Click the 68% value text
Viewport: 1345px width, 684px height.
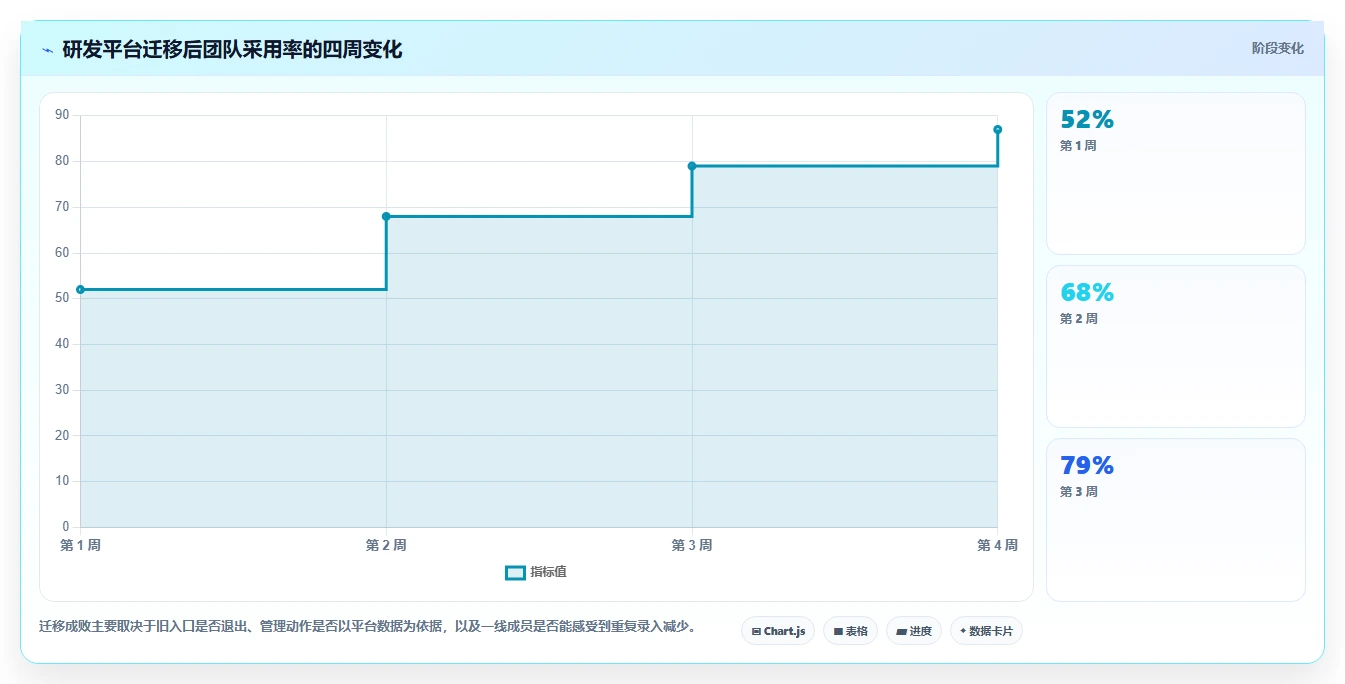(1087, 293)
